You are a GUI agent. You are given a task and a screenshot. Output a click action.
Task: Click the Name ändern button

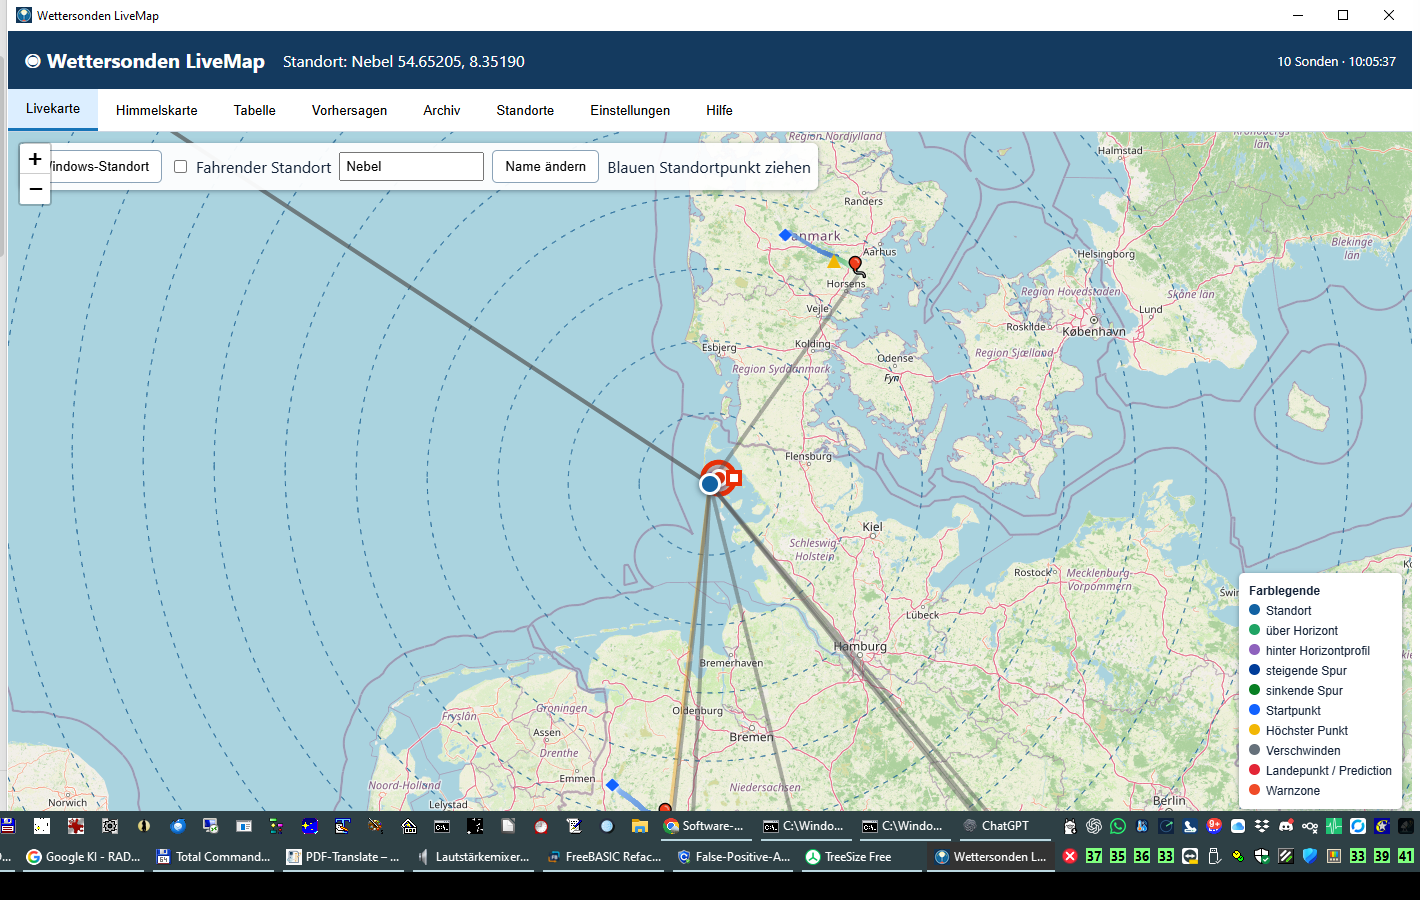[x=545, y=167]
